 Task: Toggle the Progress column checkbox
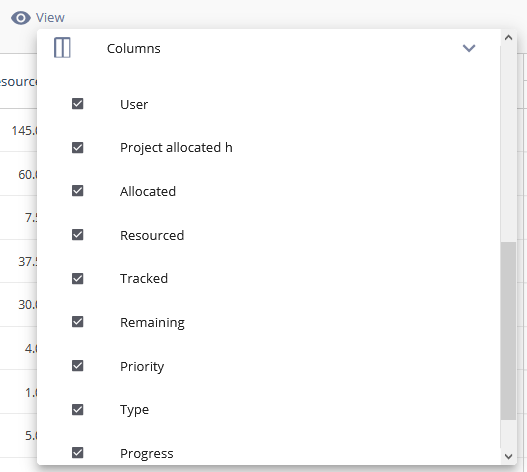78,453
